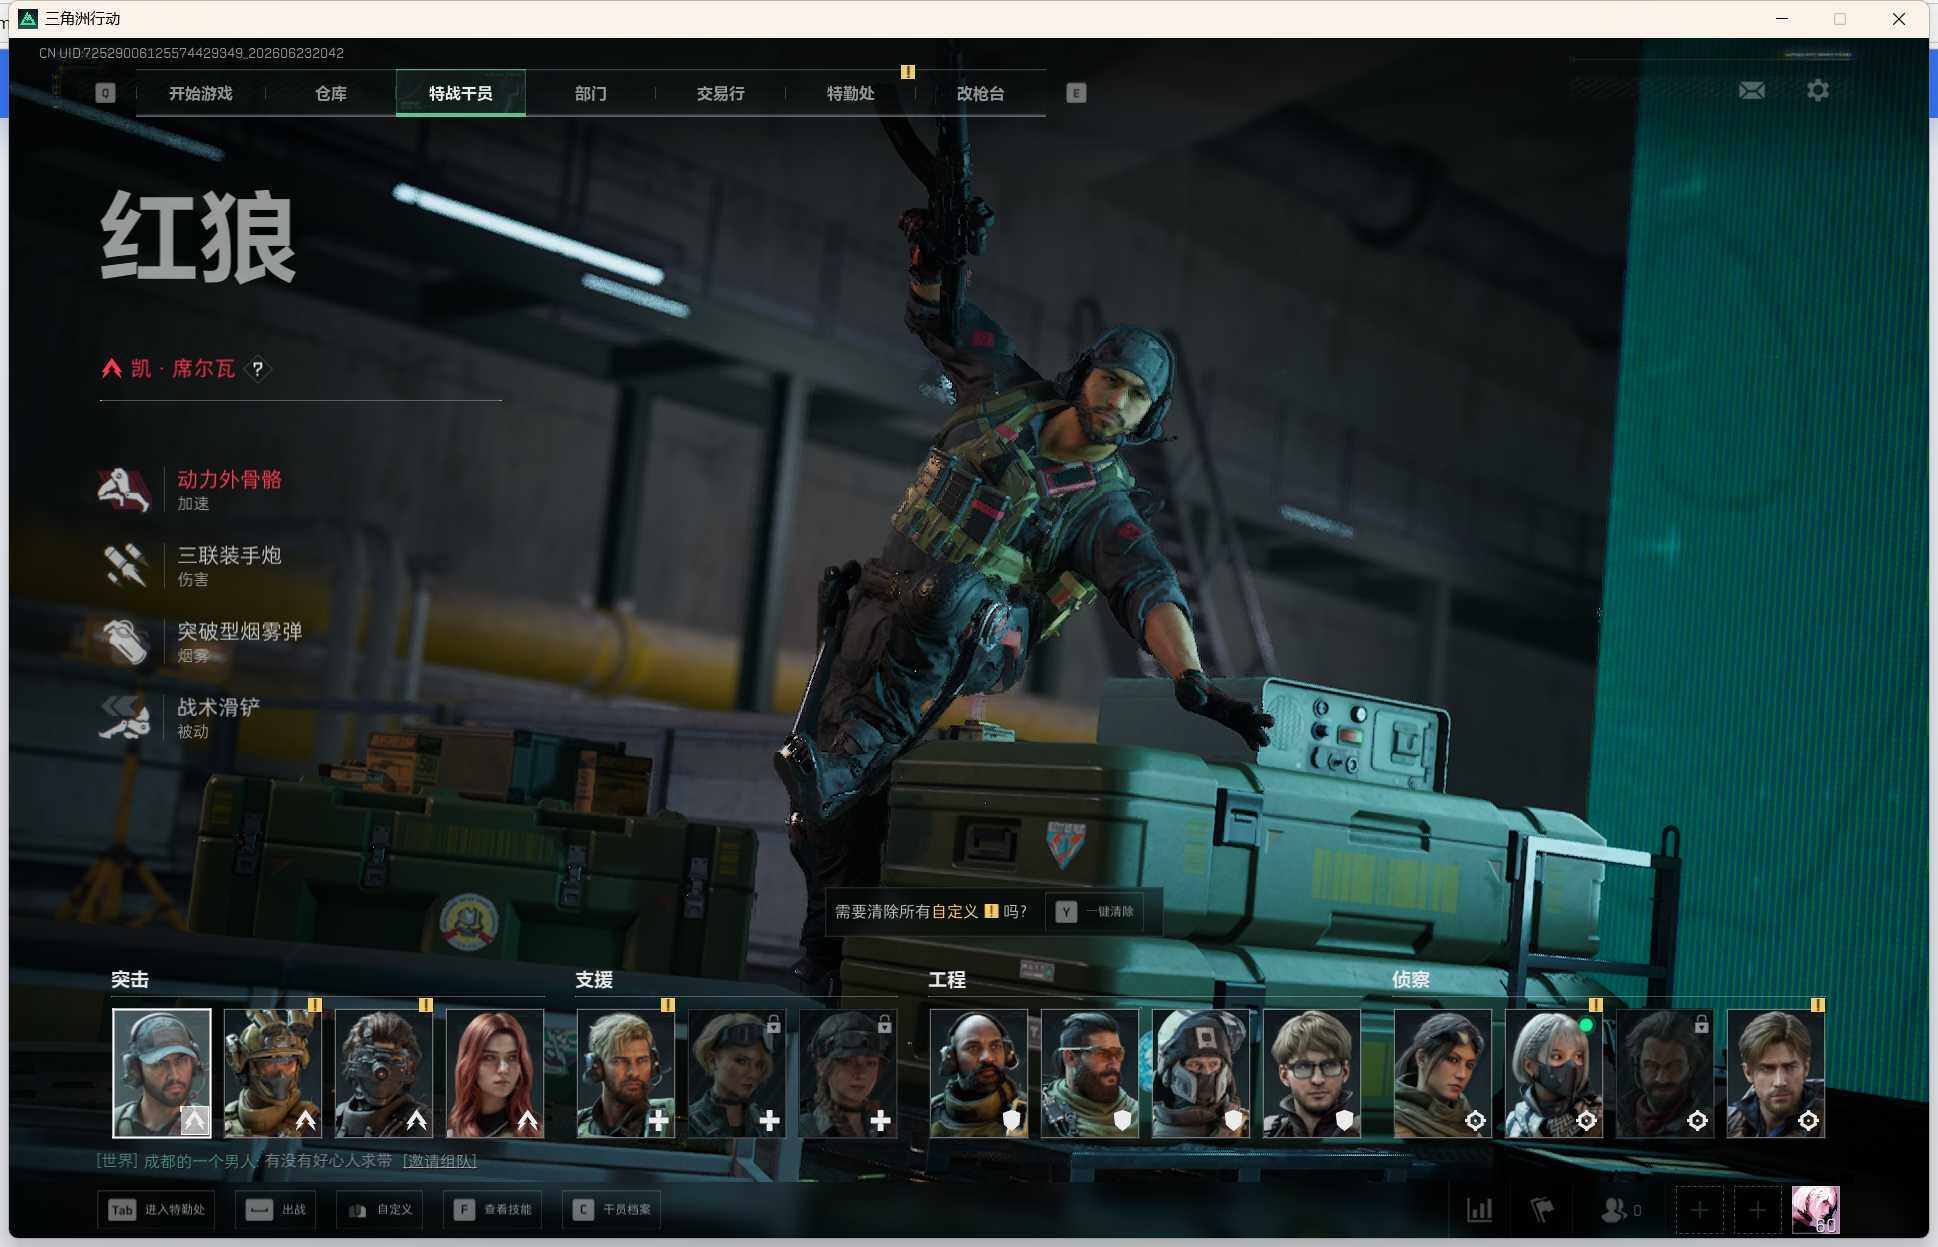Pick the young man with eyeglasses in 工程
1938x1247 pixels.
point(1312,1073)
